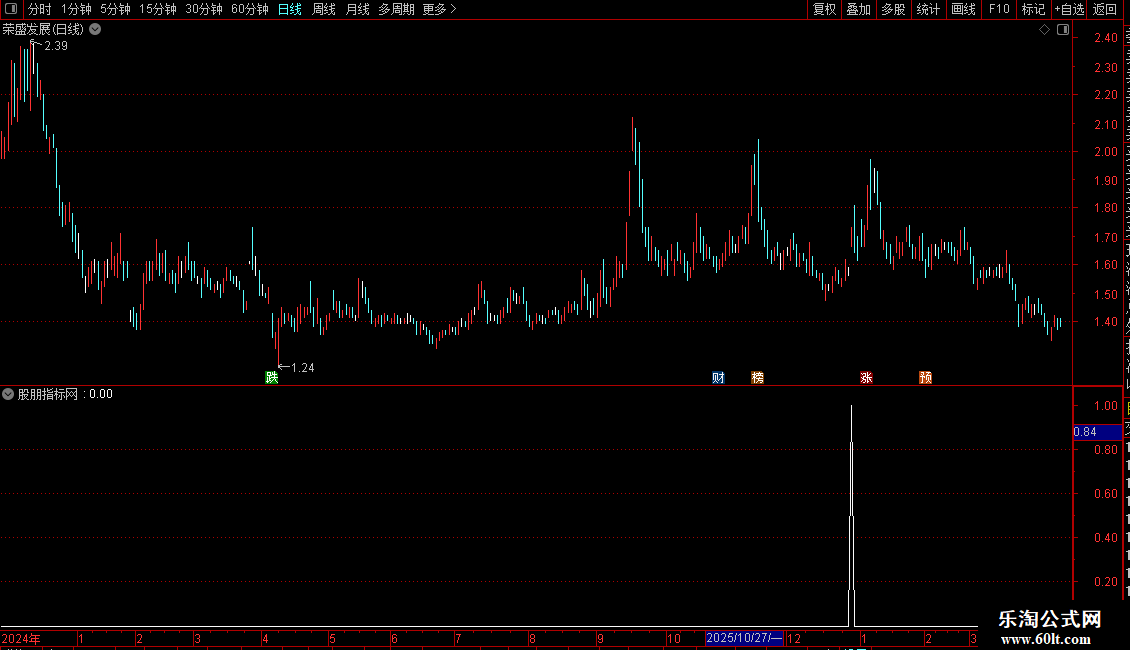Toggle the right side panel icon
The width and height of the screenshot is (1130, 650).
(x=1063, y=30)
